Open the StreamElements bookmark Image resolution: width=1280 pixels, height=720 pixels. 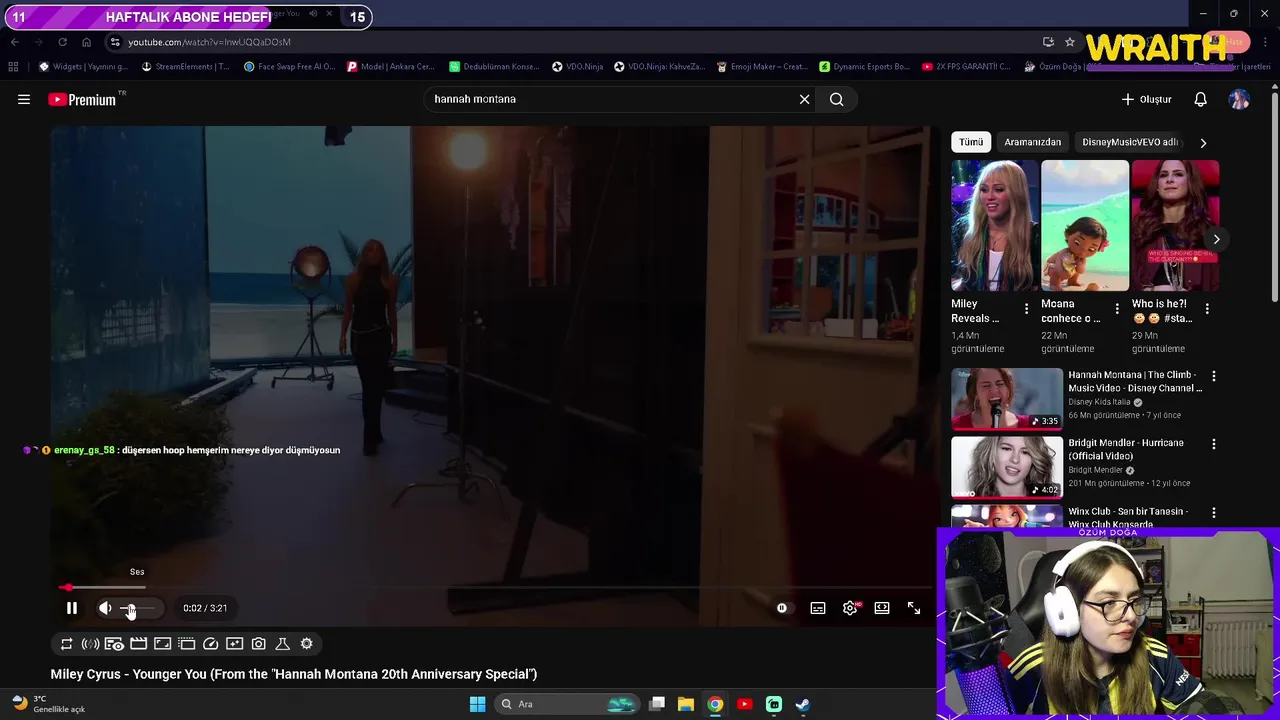185,67
